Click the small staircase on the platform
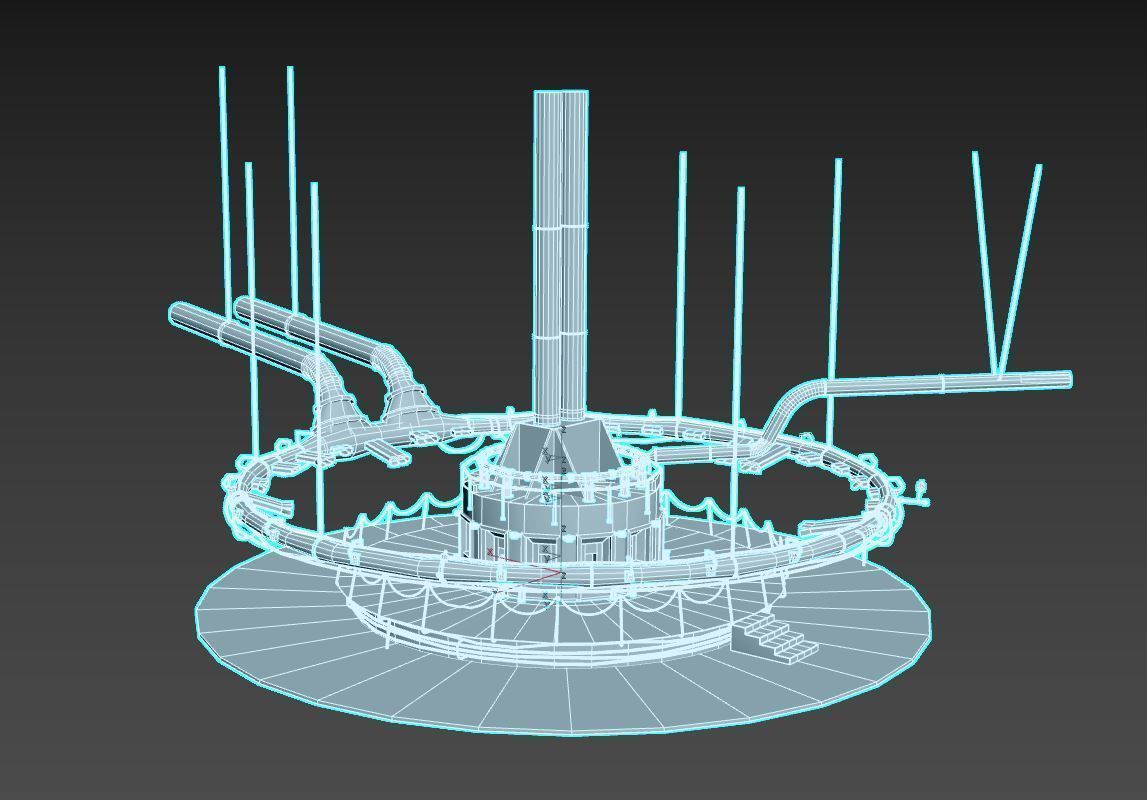Image resolution: width=1147 pixels, height=800 pixels. click(774, 638)
